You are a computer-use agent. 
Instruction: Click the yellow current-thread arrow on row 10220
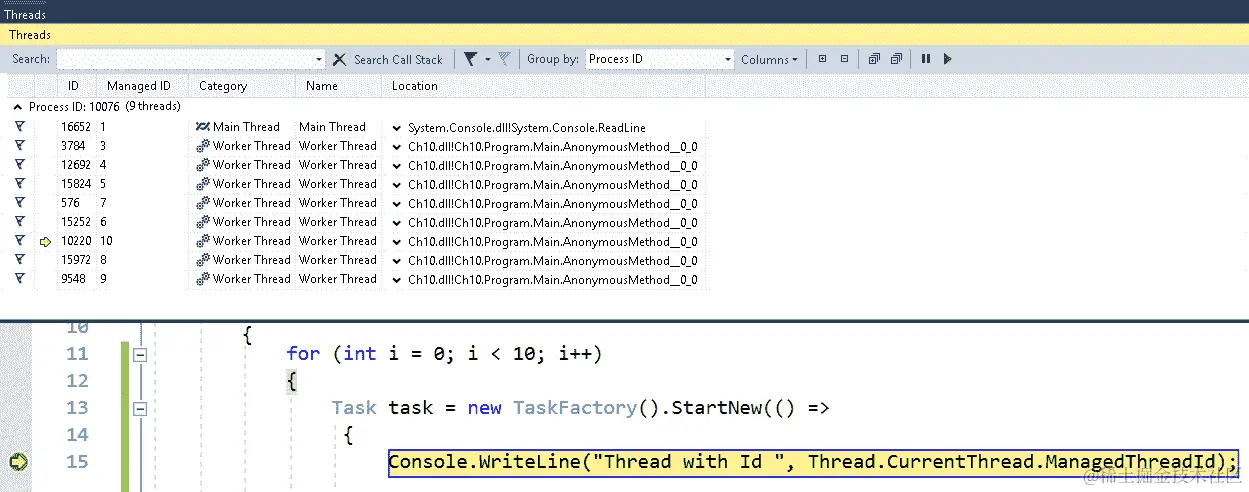pos(45,241)
